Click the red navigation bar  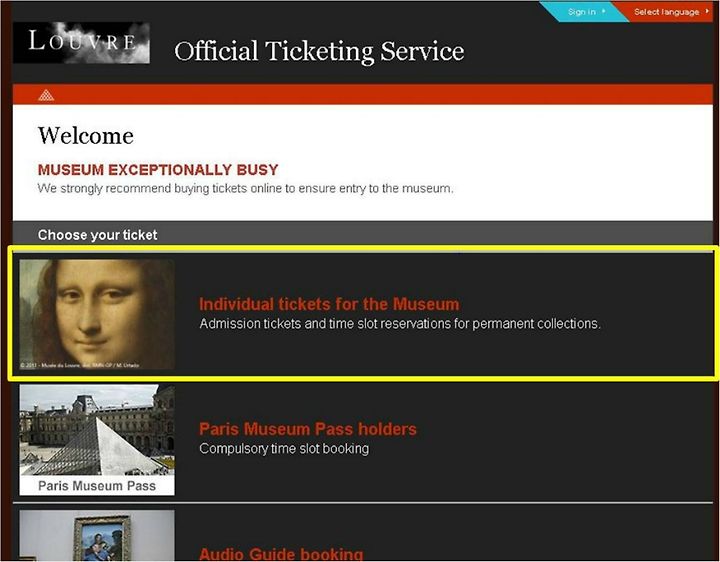click(363, 95)
